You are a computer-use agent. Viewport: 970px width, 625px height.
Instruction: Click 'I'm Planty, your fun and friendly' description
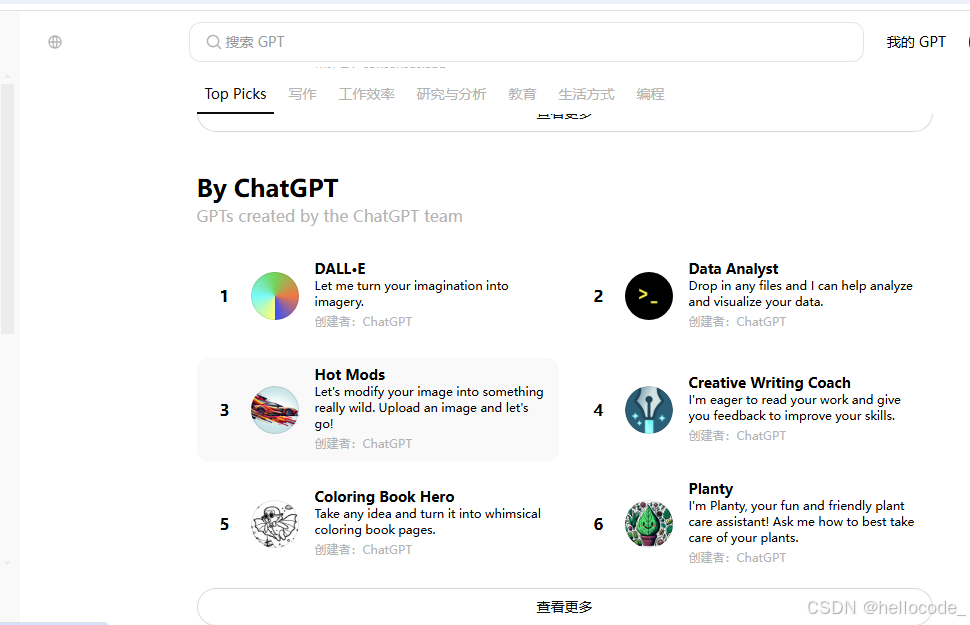click(x=801, y=522)
